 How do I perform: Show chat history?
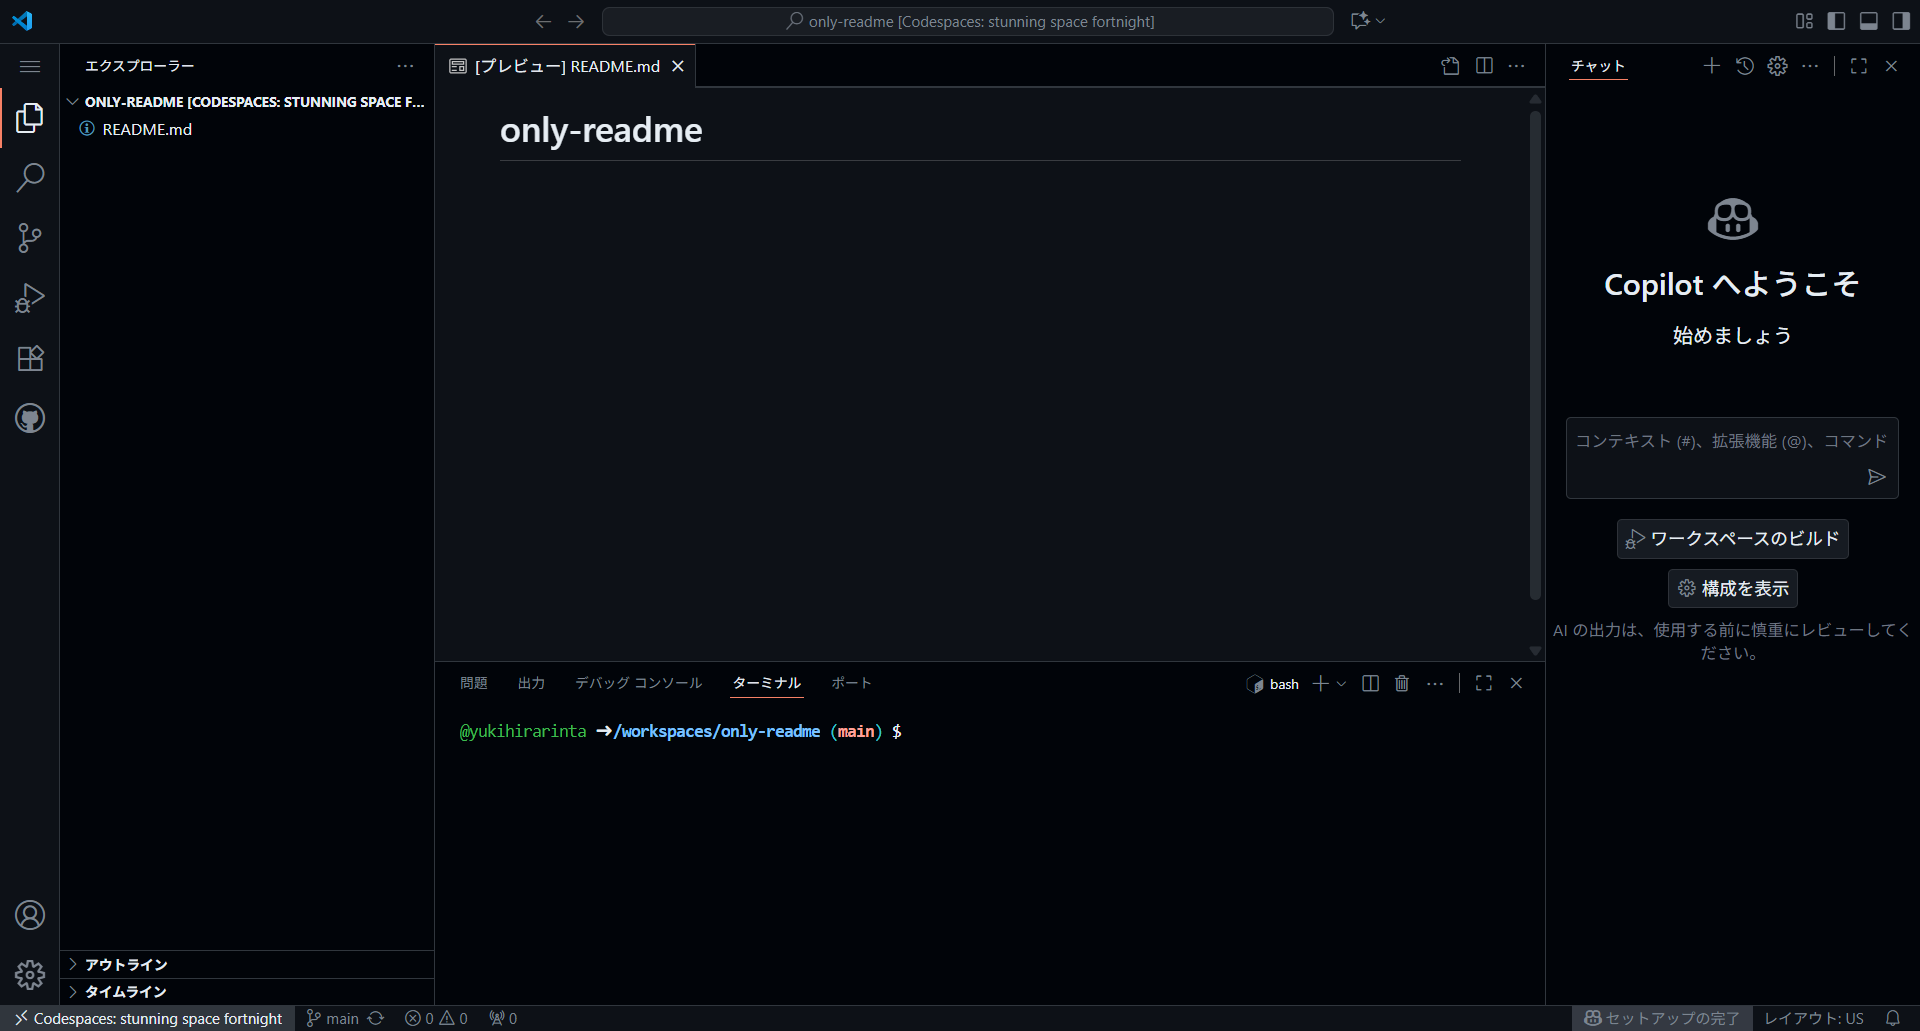1745,66
